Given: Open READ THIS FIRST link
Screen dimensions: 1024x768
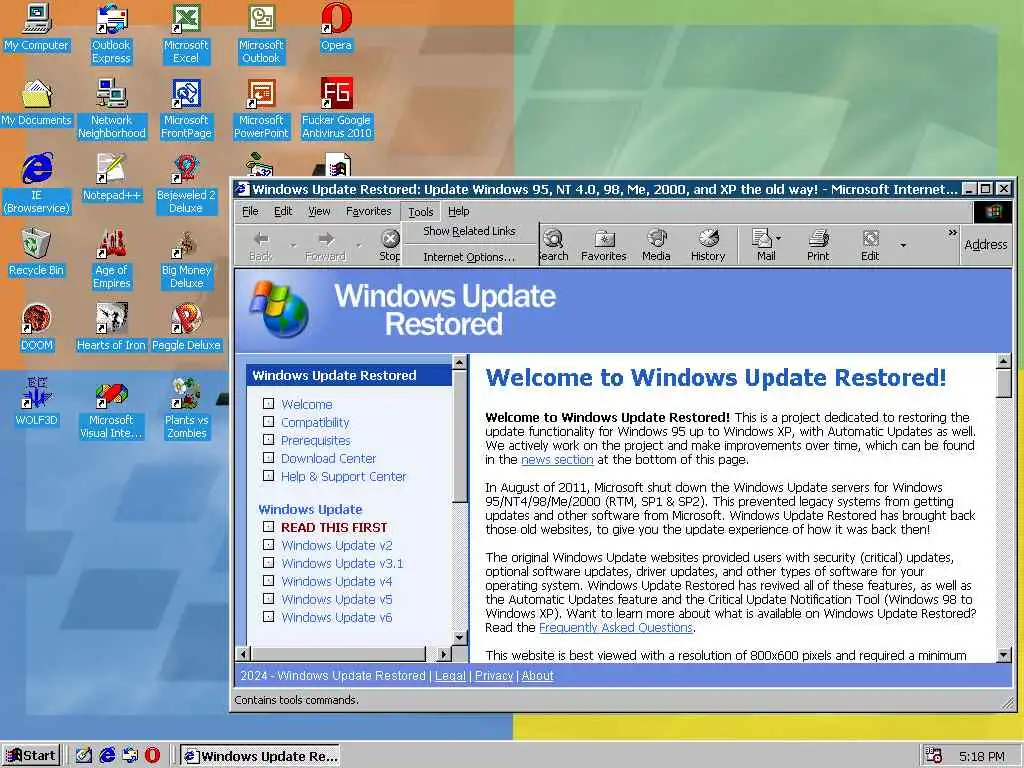Looking at the screenshot, I should 334,527.
